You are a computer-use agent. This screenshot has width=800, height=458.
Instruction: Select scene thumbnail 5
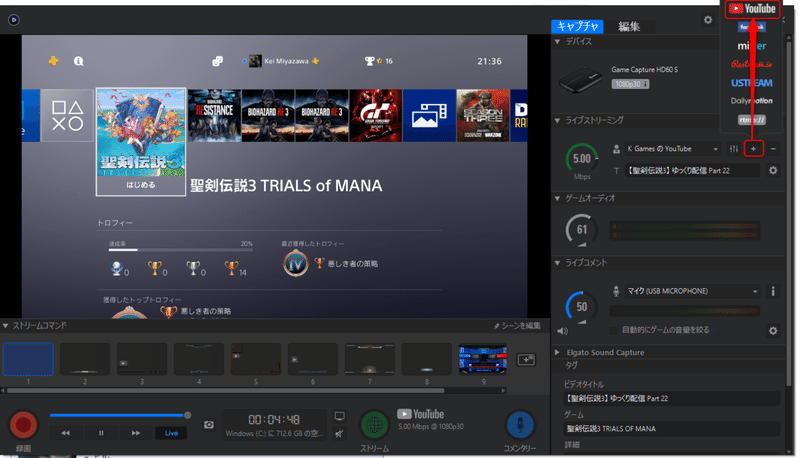[256, 360]
